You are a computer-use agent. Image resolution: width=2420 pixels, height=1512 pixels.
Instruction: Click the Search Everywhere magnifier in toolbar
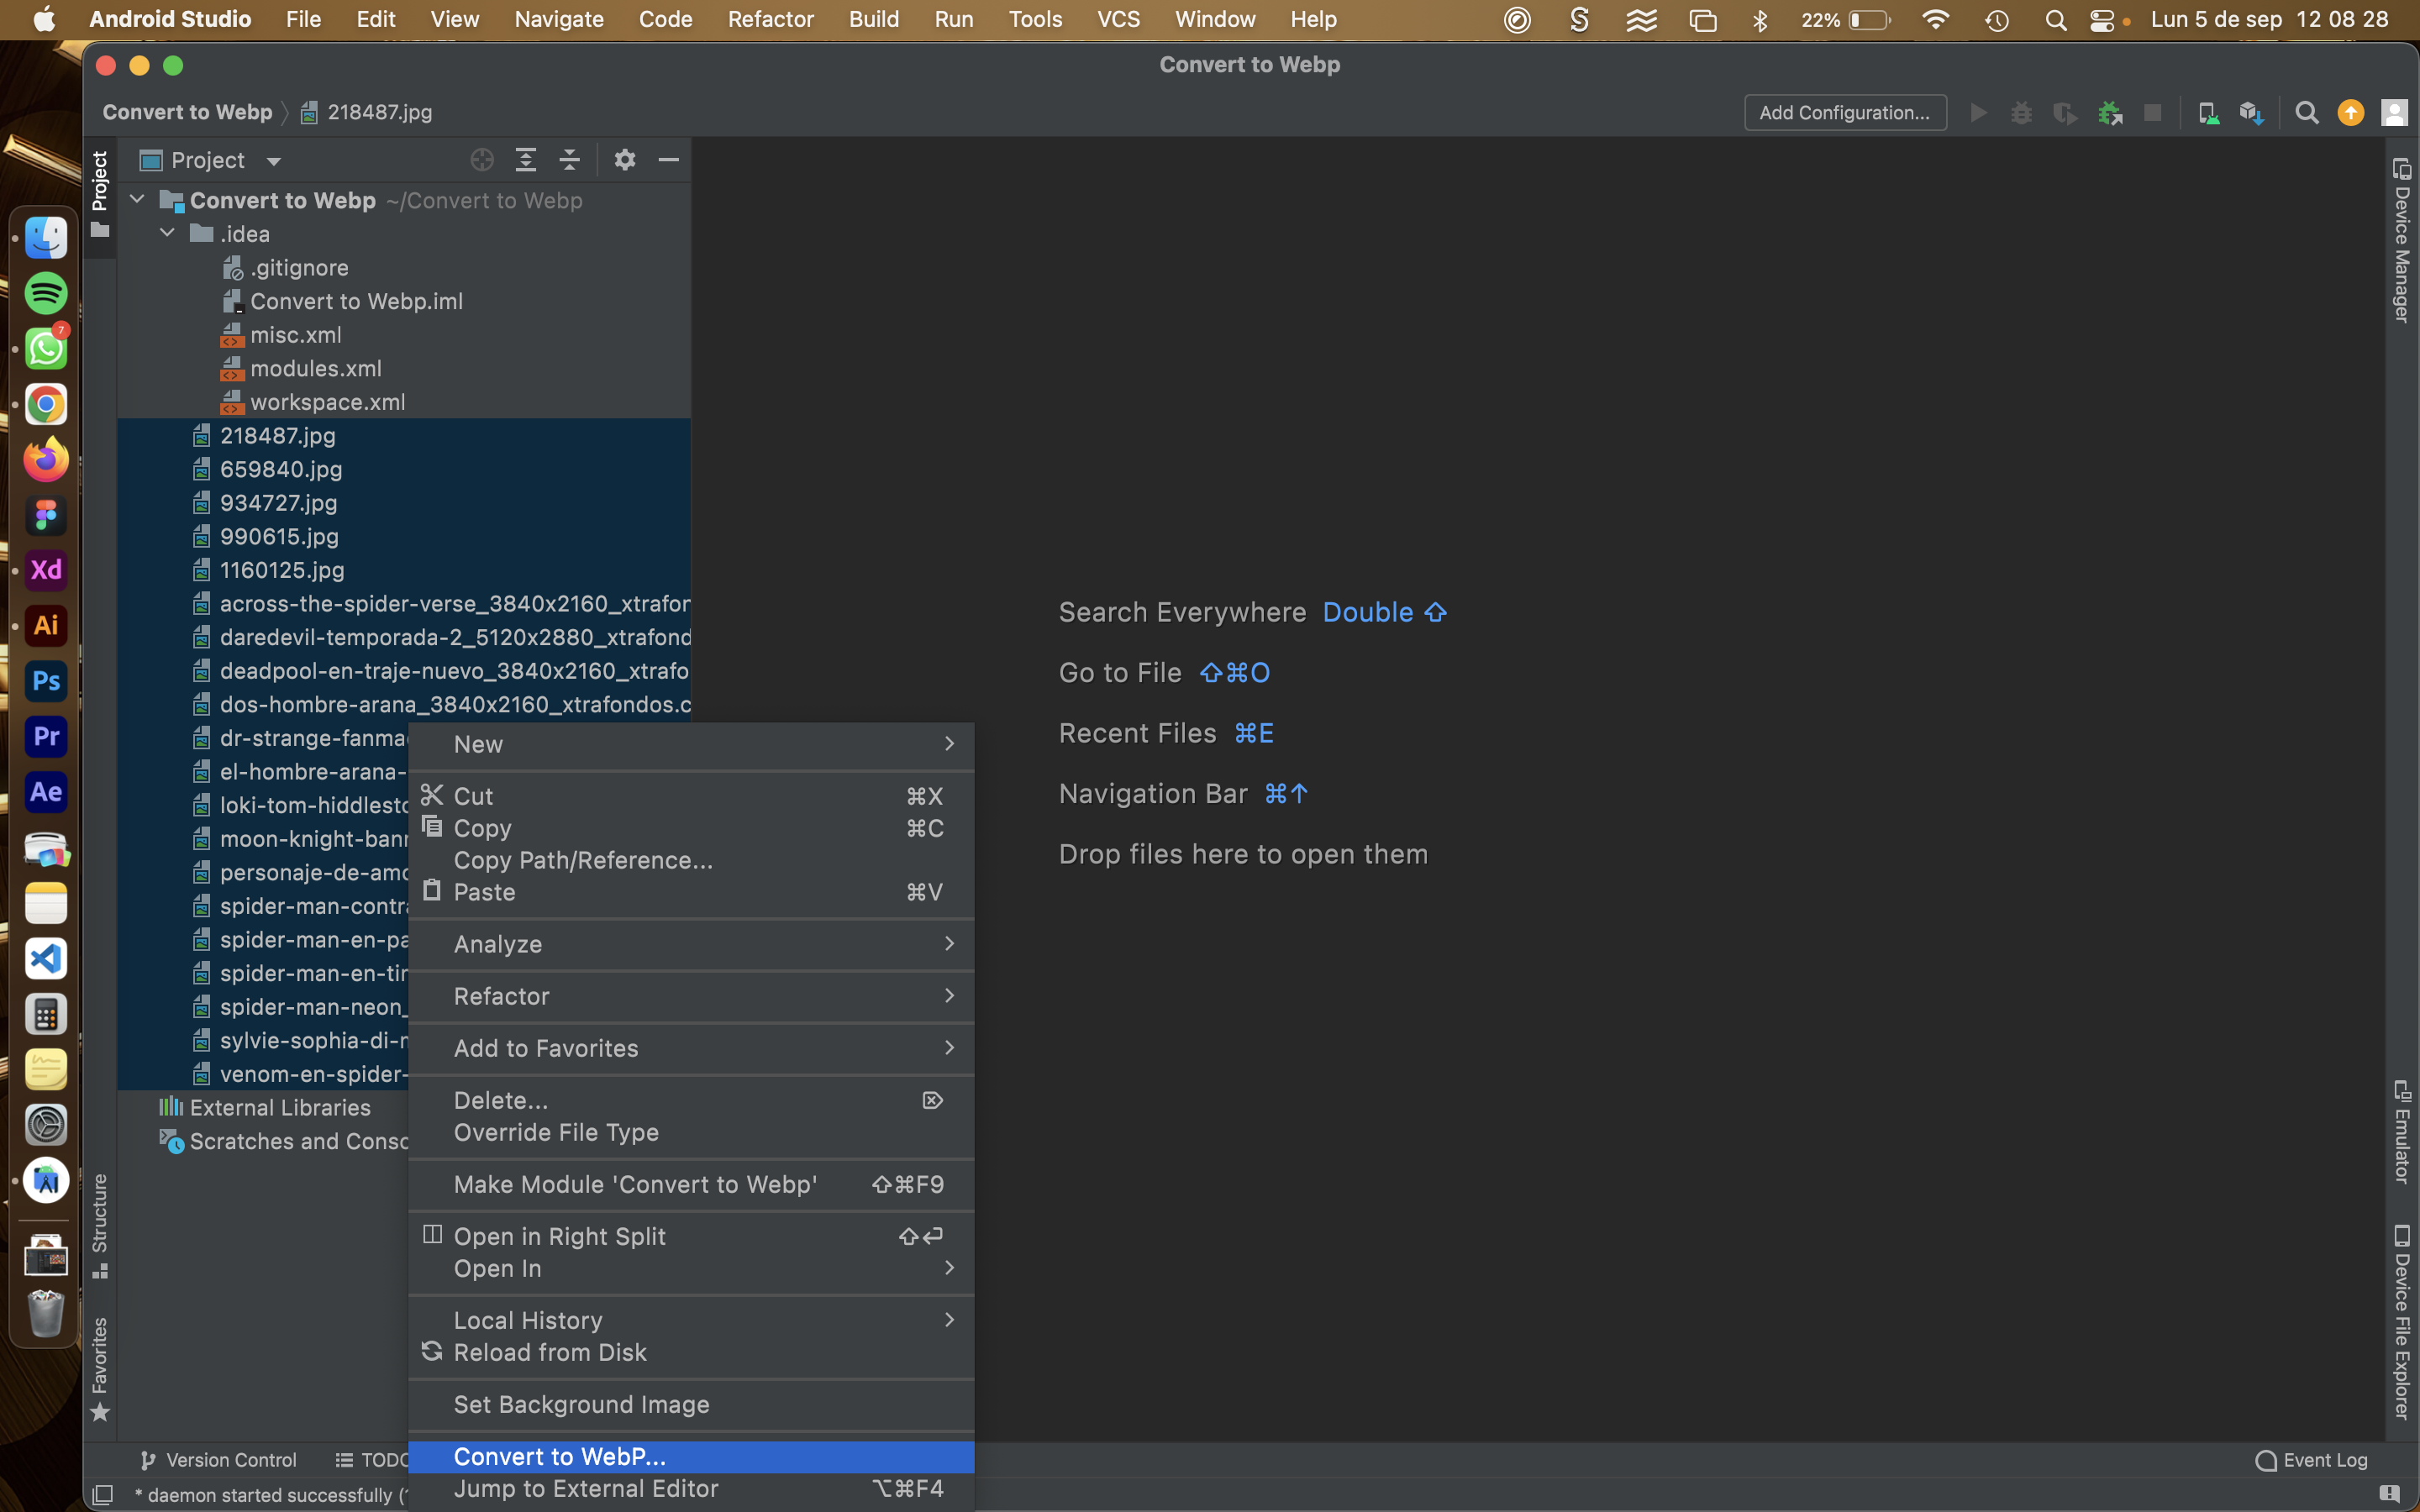click(2306, 113)
